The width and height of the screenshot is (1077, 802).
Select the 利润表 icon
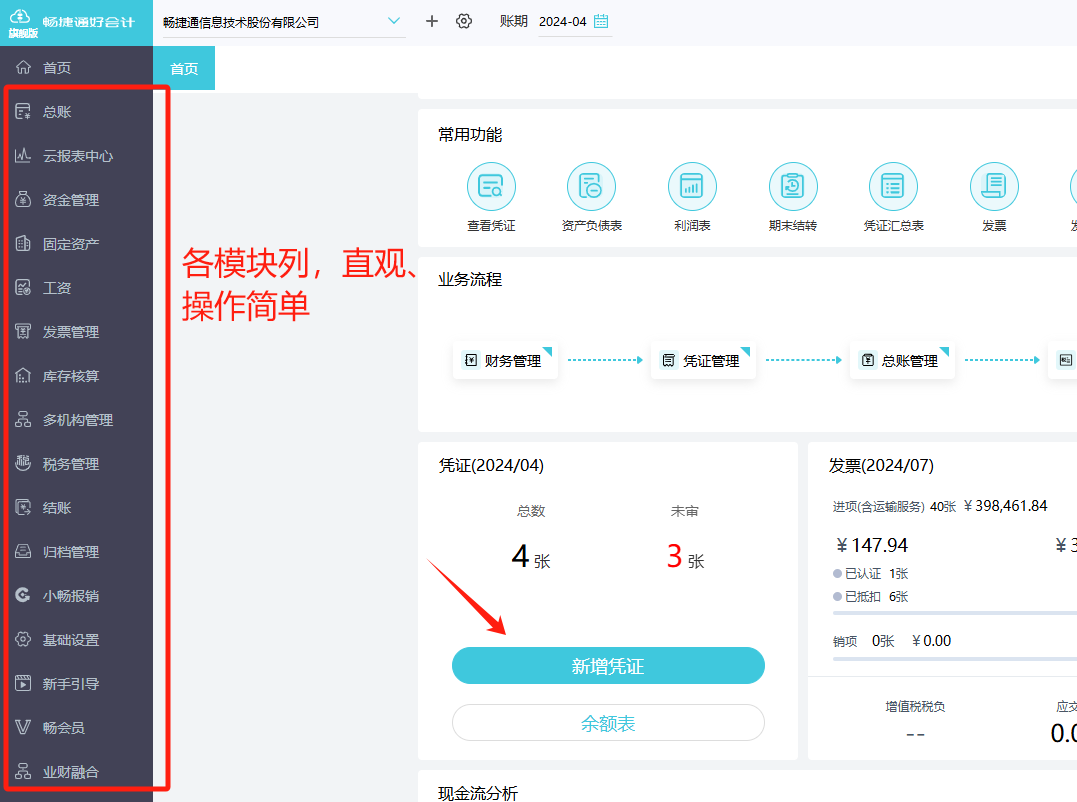coord(692,186)
